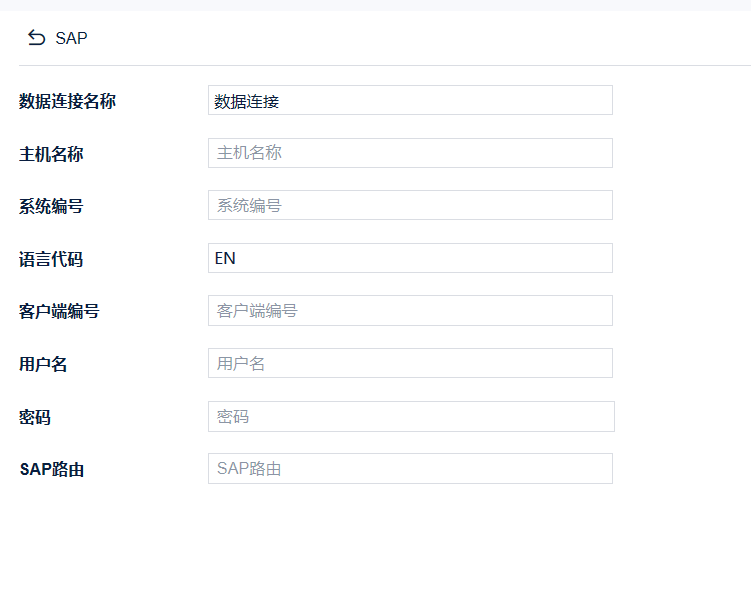Click the 主机名称 label text
751x589 pixels.
click(51, 154)
